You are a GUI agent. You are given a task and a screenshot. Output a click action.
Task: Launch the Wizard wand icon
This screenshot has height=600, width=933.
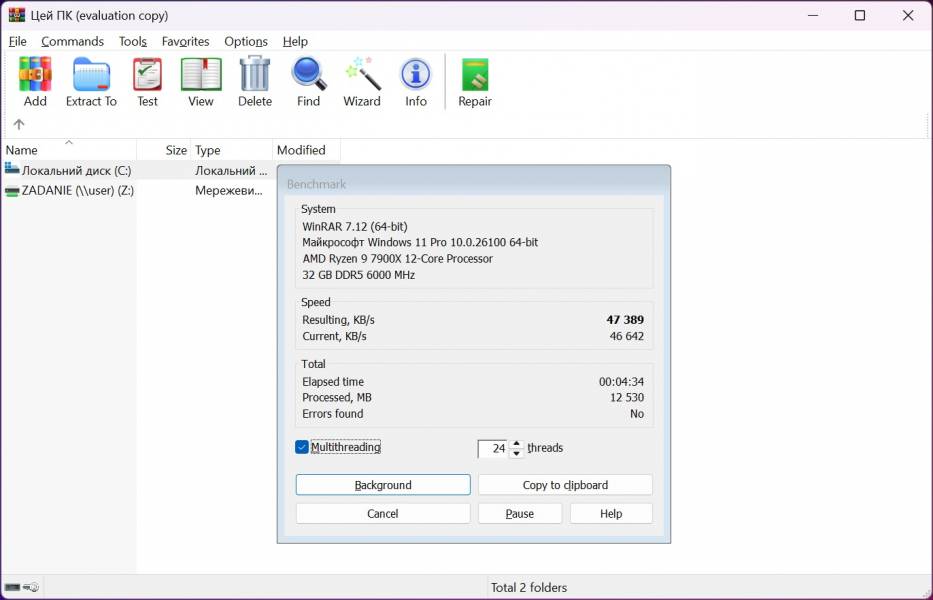[x=362, y=76]
